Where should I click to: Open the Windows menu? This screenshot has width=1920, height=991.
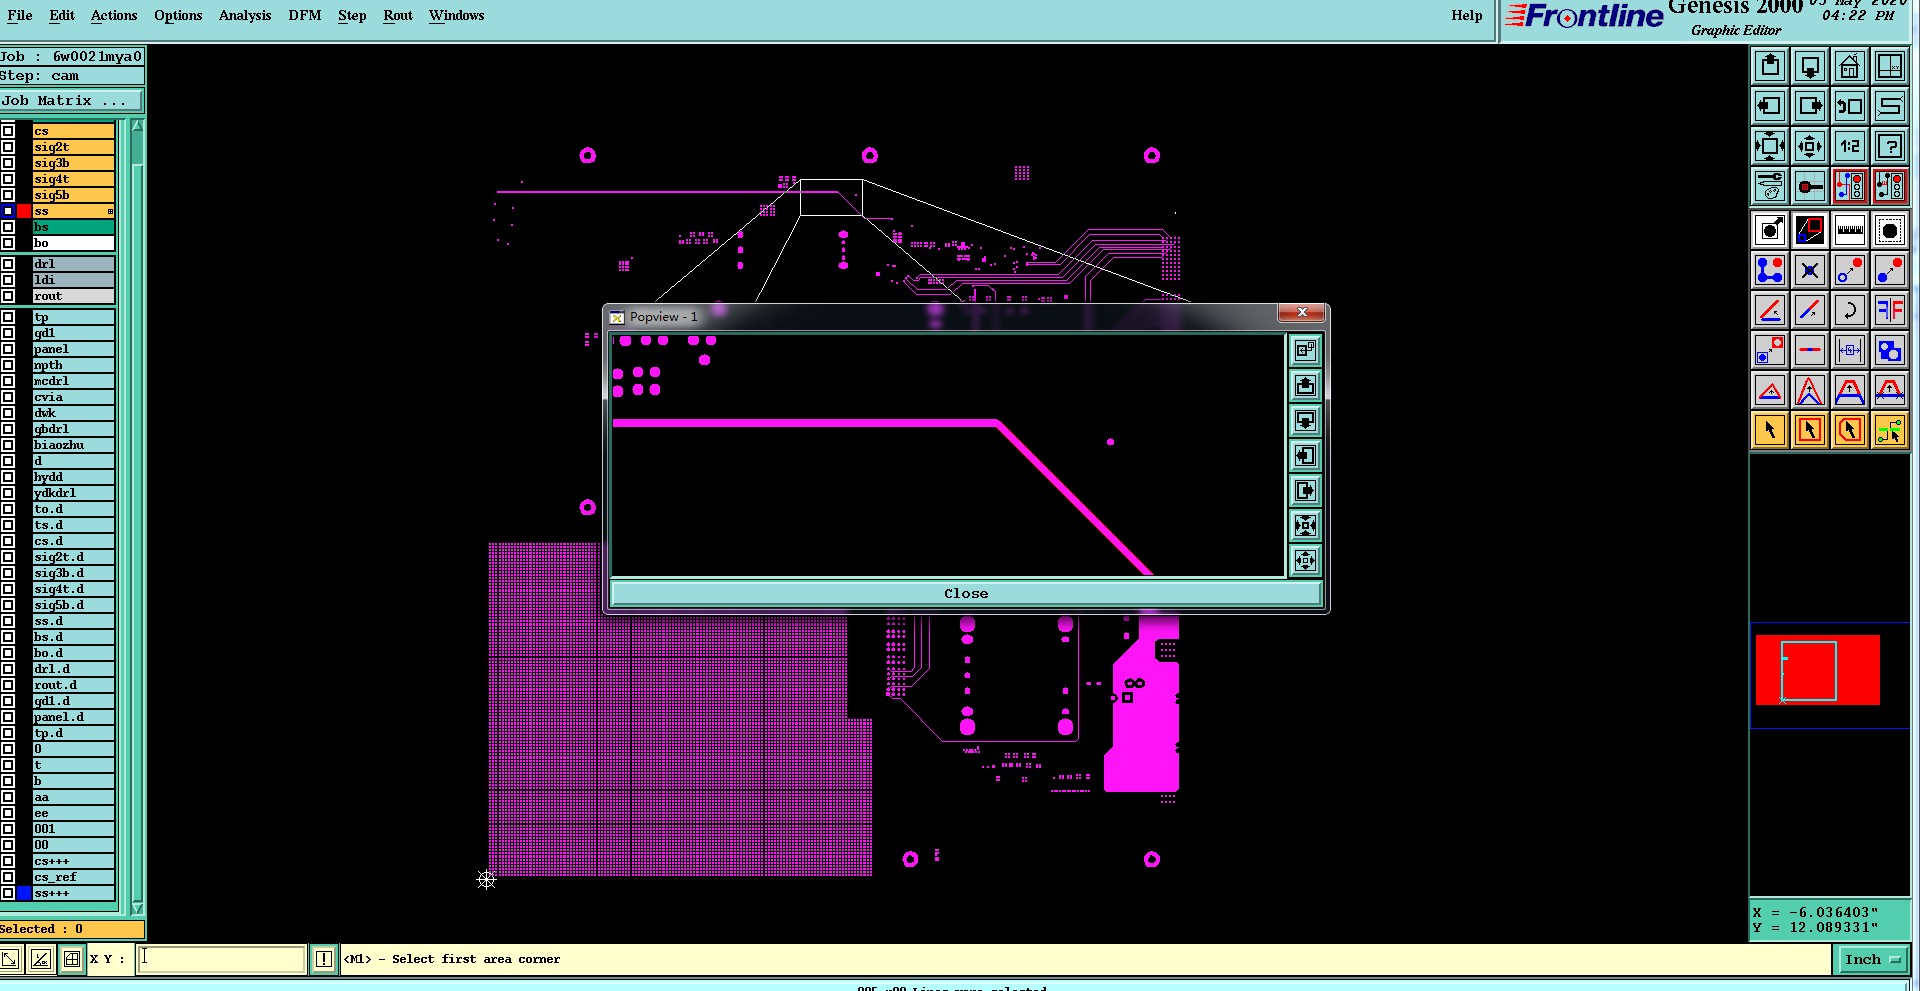tap(457, 15)
